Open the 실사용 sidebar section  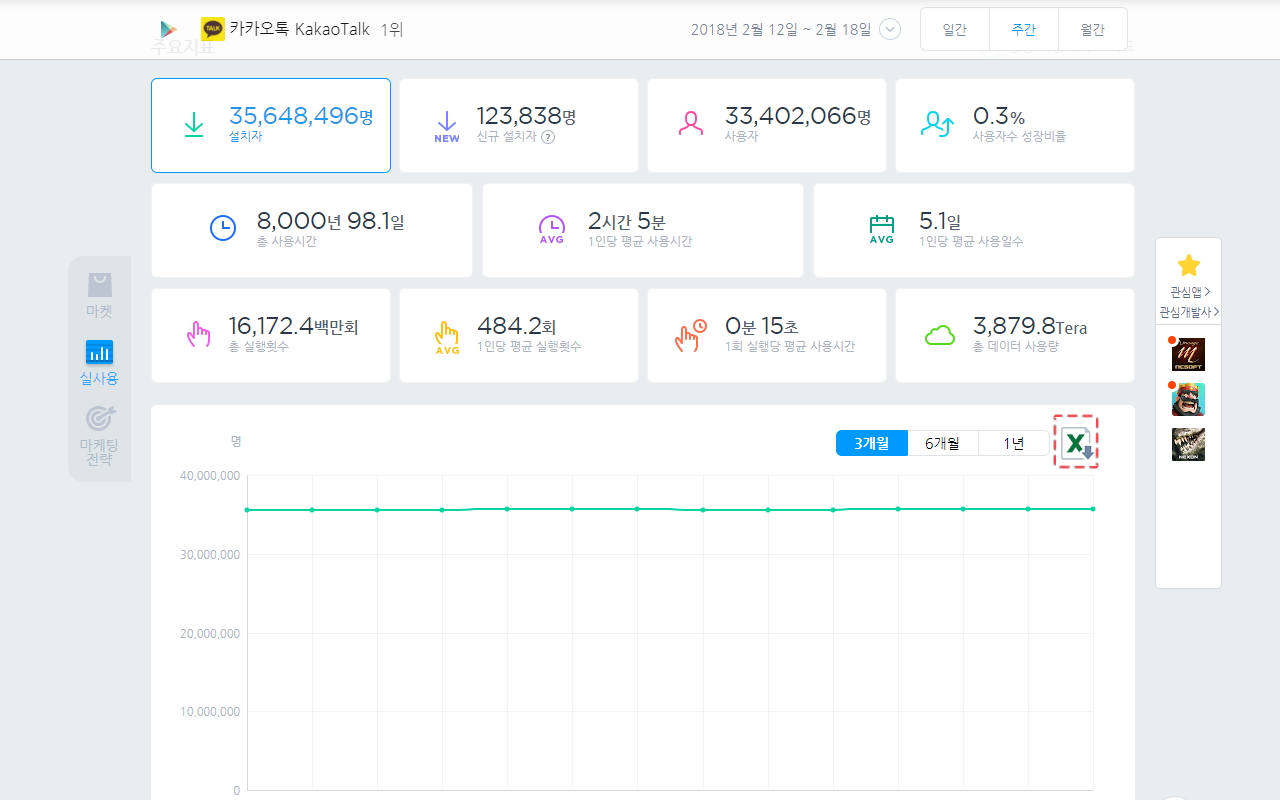coord(99,363)
